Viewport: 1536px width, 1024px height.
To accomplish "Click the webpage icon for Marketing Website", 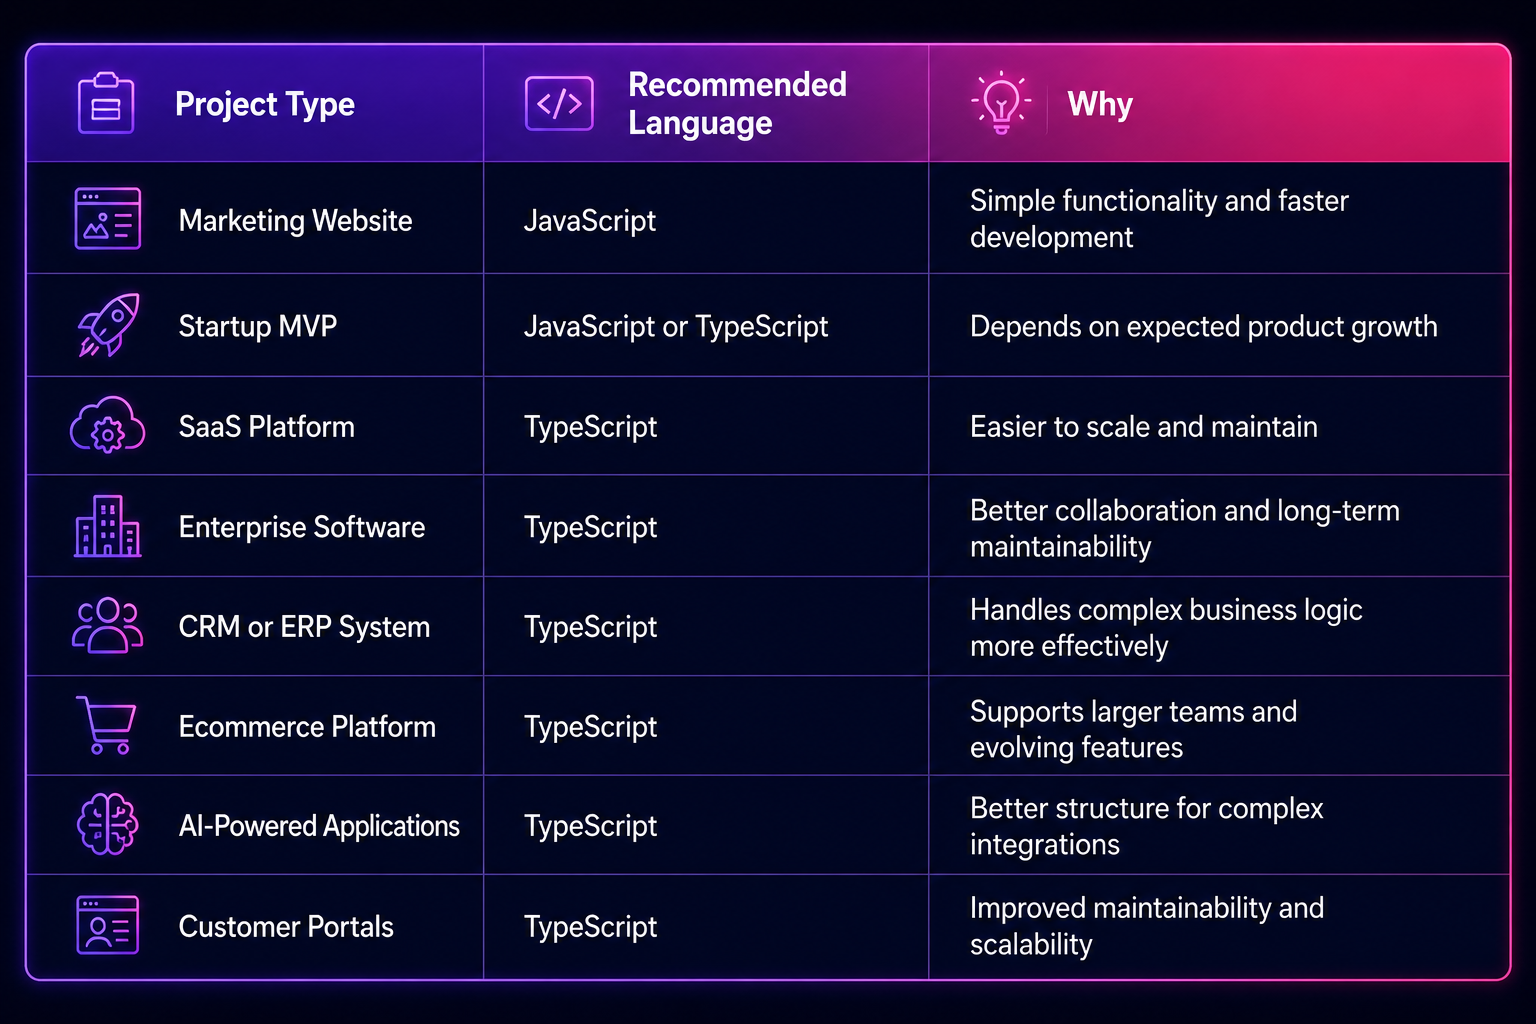I will click(108, 218).
